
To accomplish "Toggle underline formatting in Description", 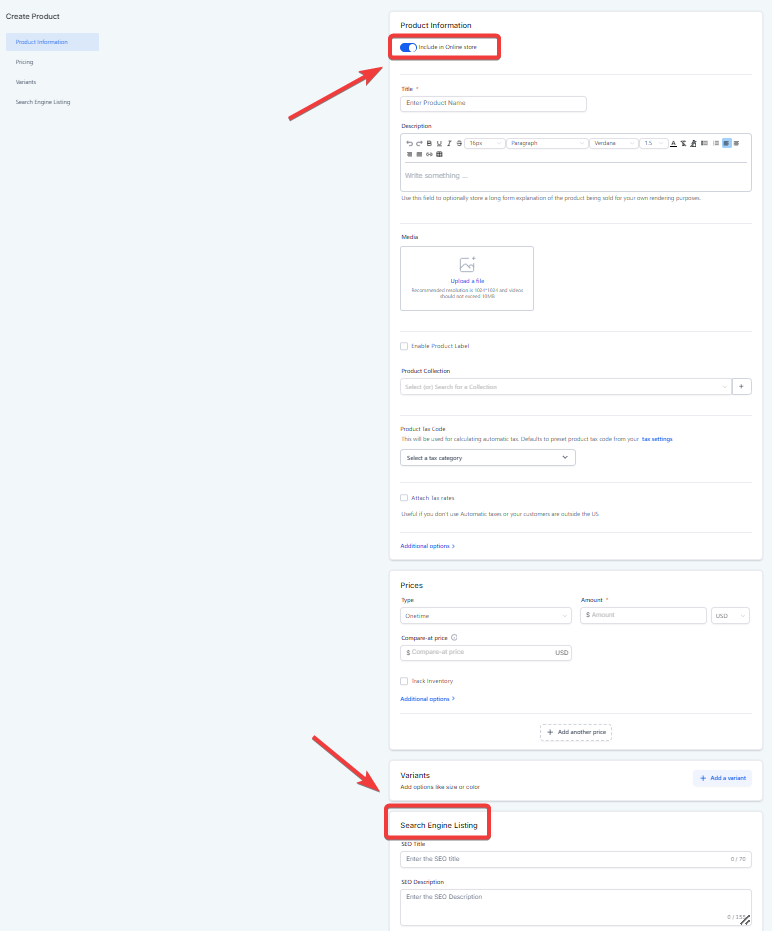I will coord(439,143).
